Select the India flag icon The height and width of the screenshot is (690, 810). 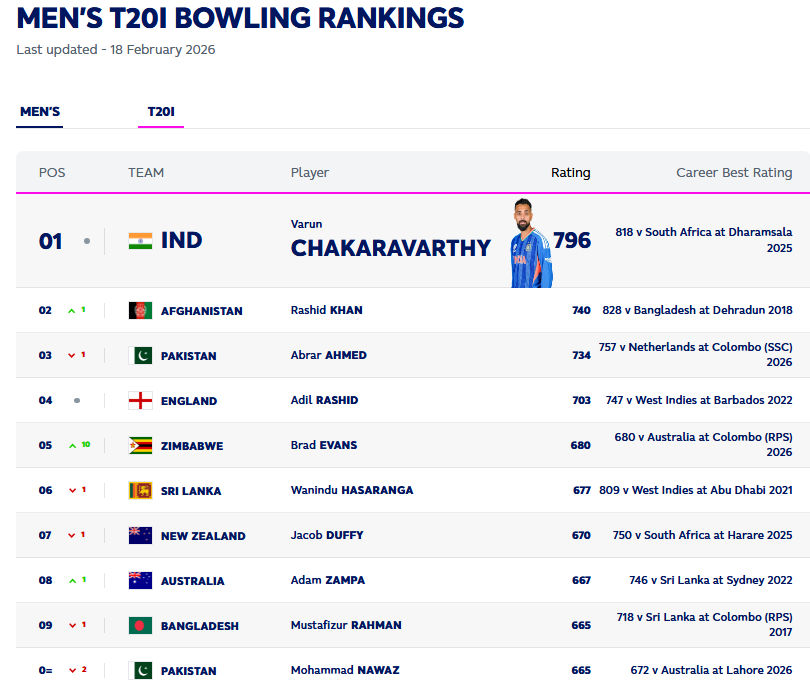point(141,239)
